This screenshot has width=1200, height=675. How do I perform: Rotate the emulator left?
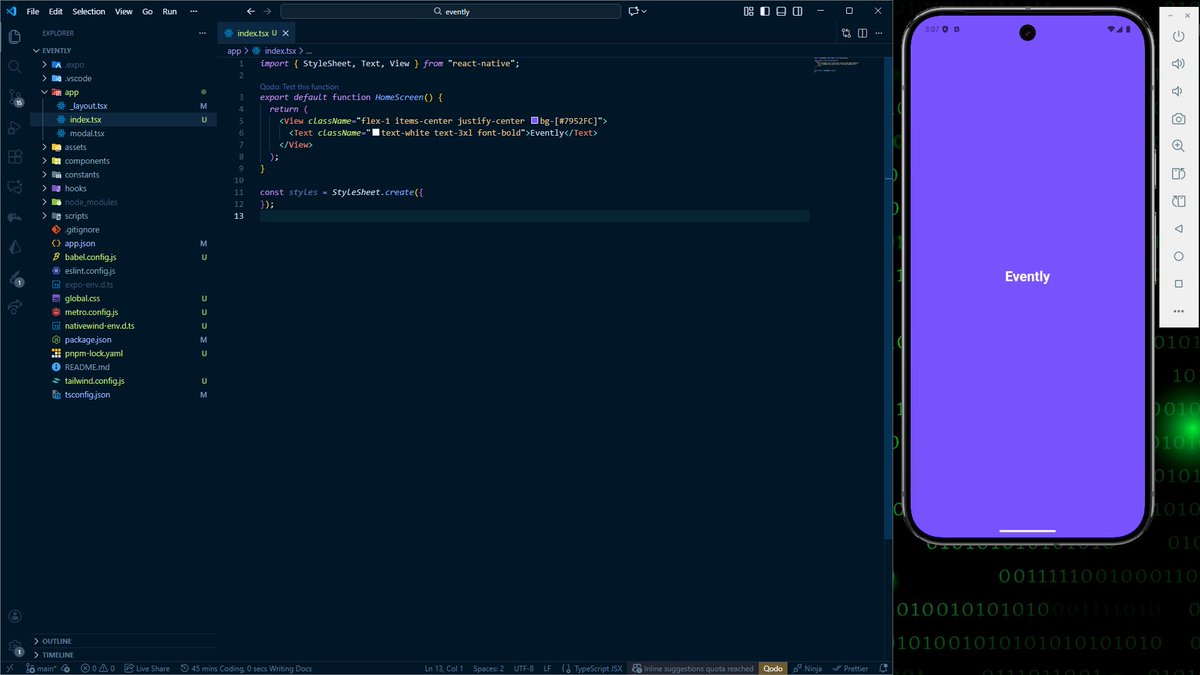pyautogui.click(x=1178, y=174)
